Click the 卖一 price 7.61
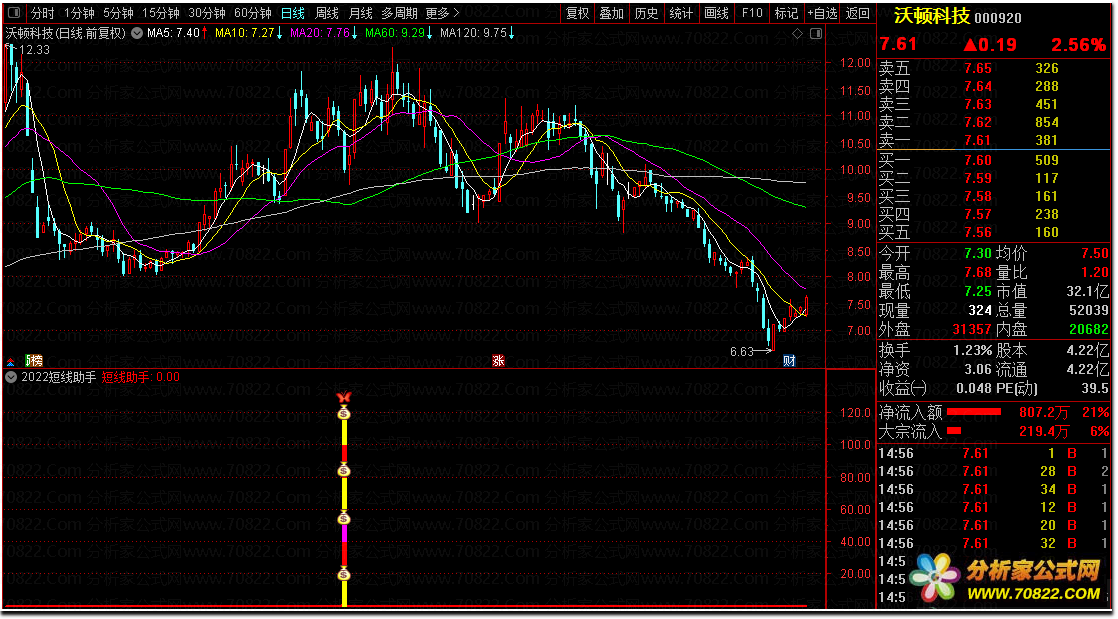Image resolution: width=1118 pixels, height=619 pixels. [x=978, y=140]
